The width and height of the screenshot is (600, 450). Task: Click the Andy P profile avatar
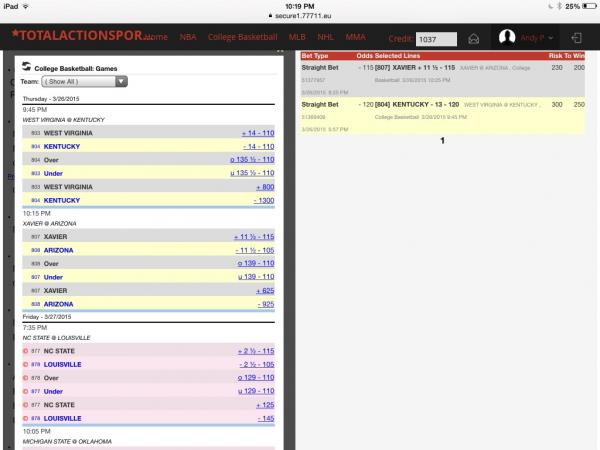click(507, 38)
